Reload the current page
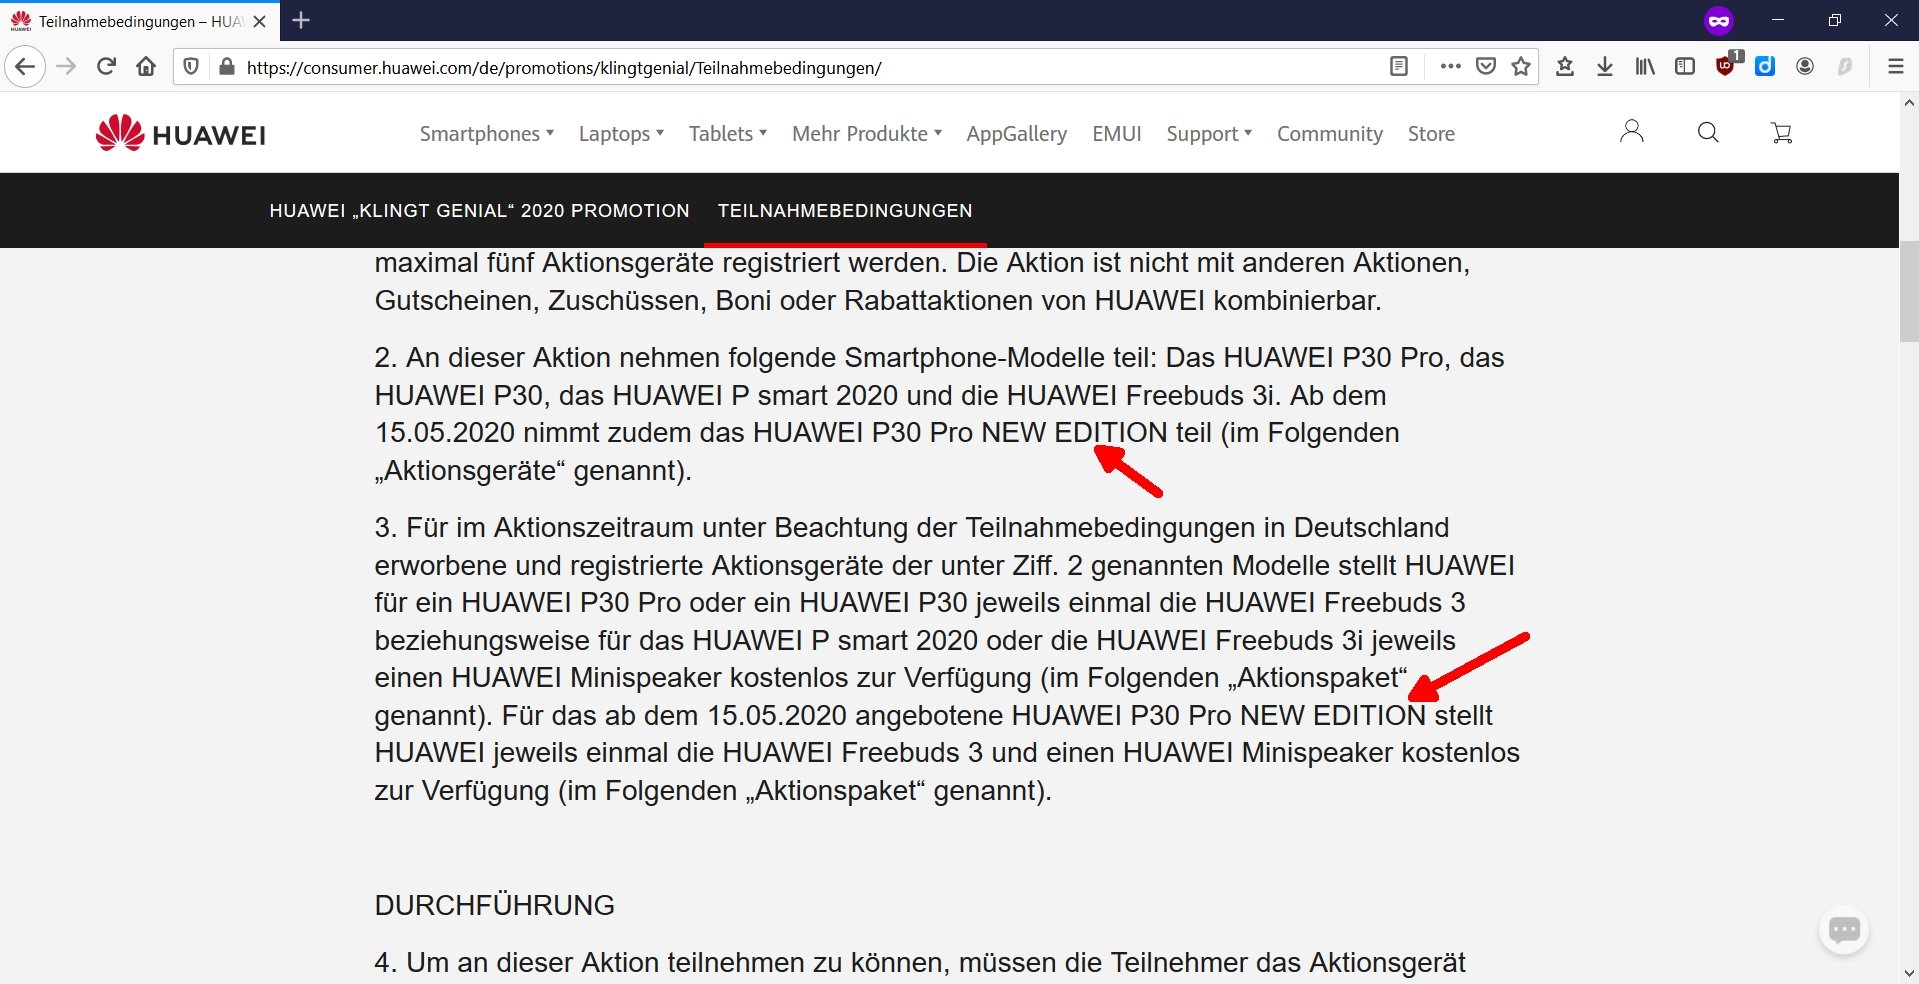 (106, 67)
